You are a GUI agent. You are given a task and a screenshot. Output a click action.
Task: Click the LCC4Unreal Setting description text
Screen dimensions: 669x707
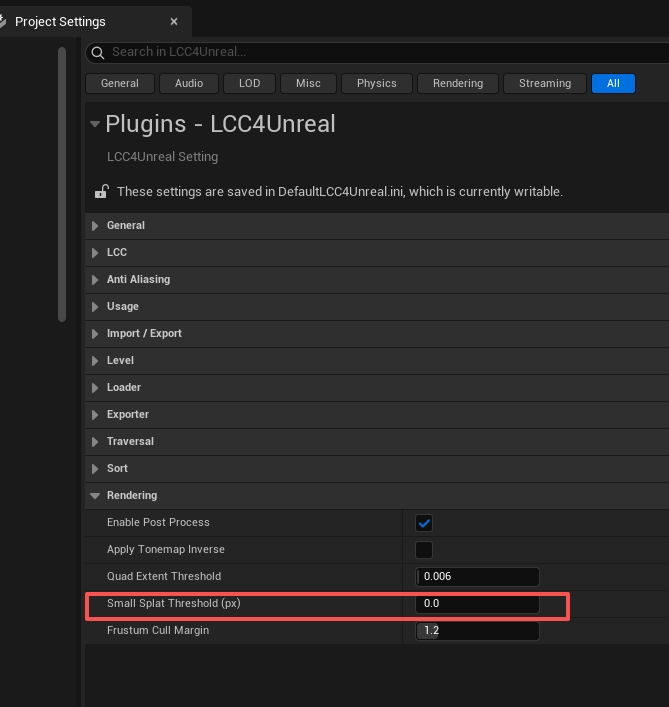point(162,157)
